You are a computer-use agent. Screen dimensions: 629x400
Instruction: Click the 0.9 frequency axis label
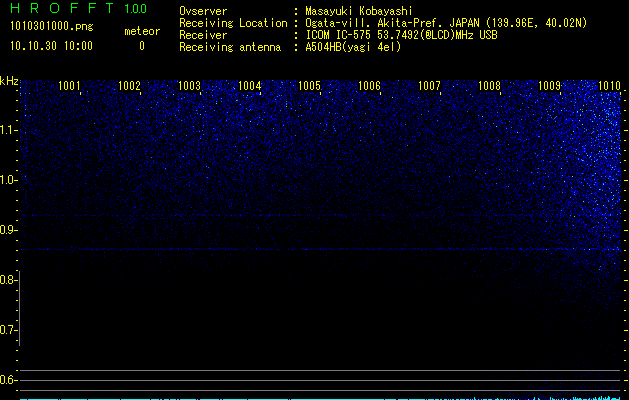click(8, 230)
